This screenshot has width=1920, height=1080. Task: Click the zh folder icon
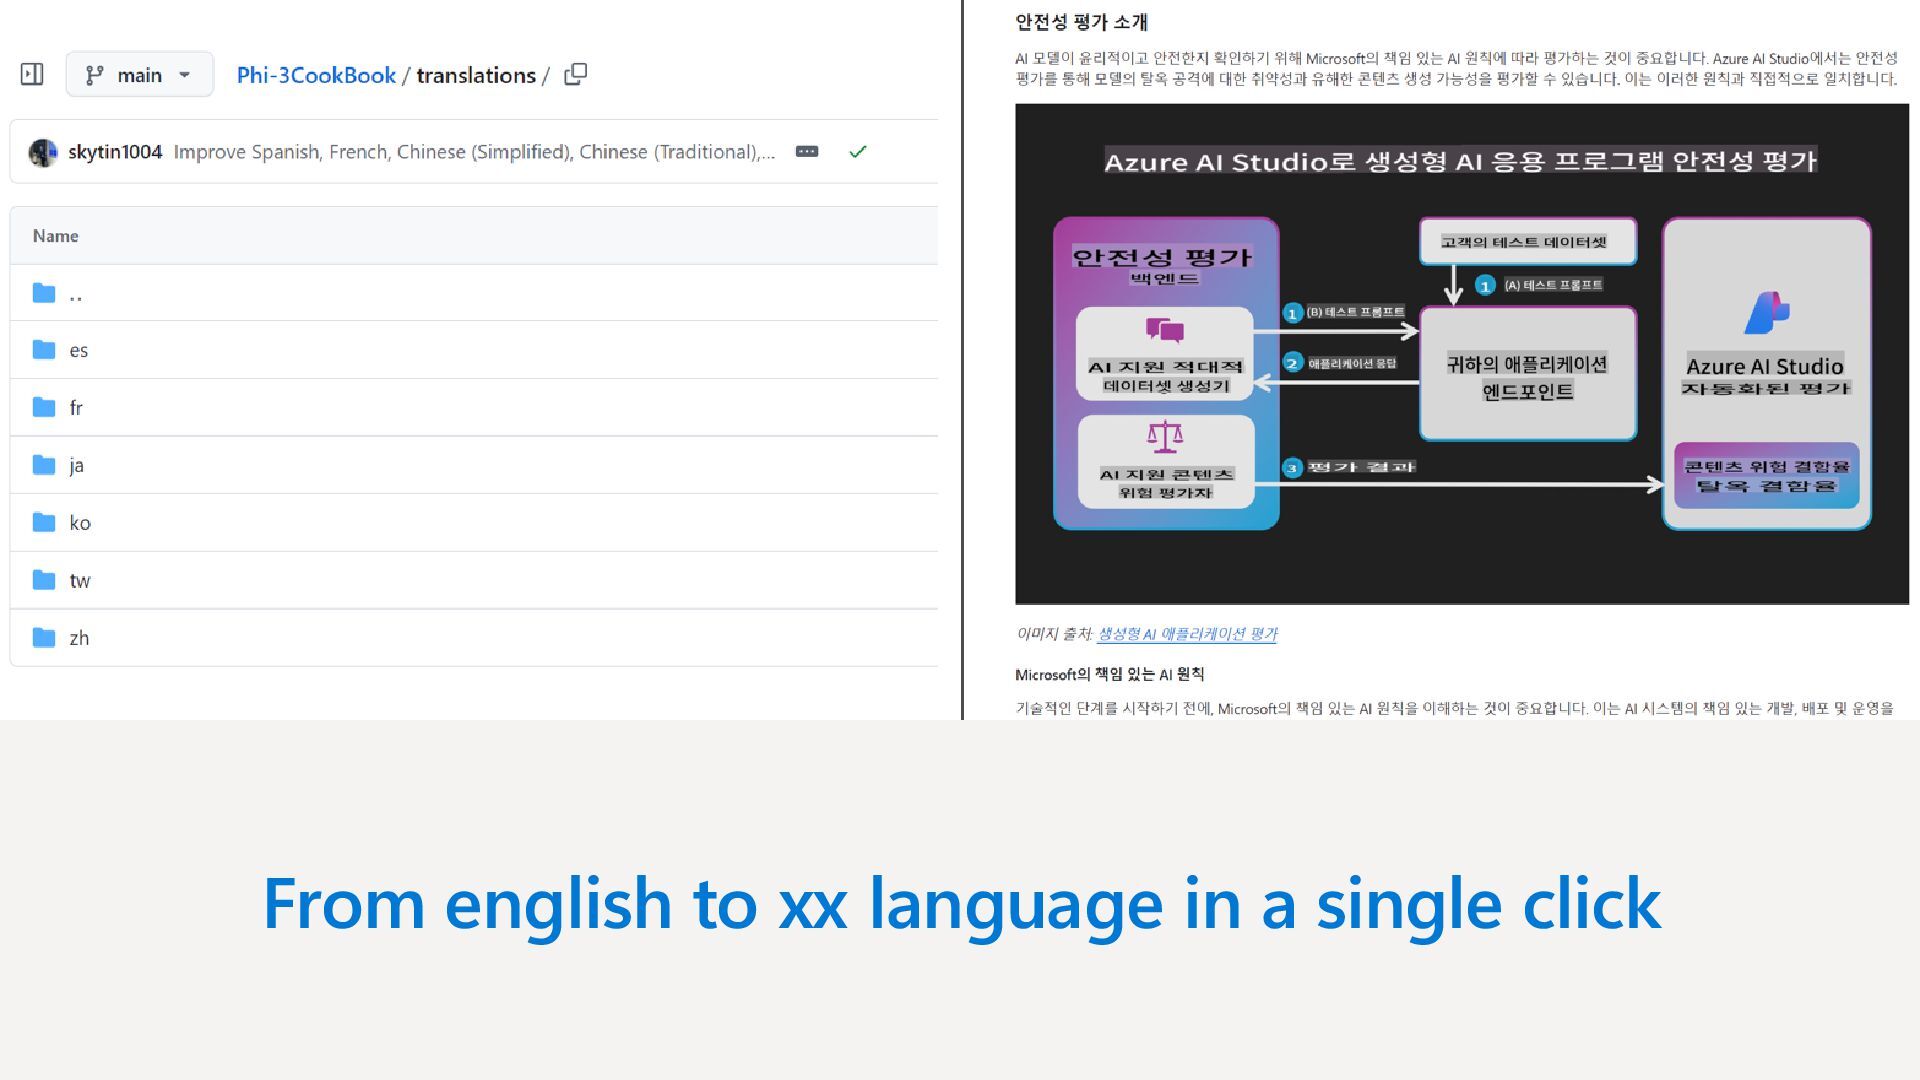coord(44,637)
